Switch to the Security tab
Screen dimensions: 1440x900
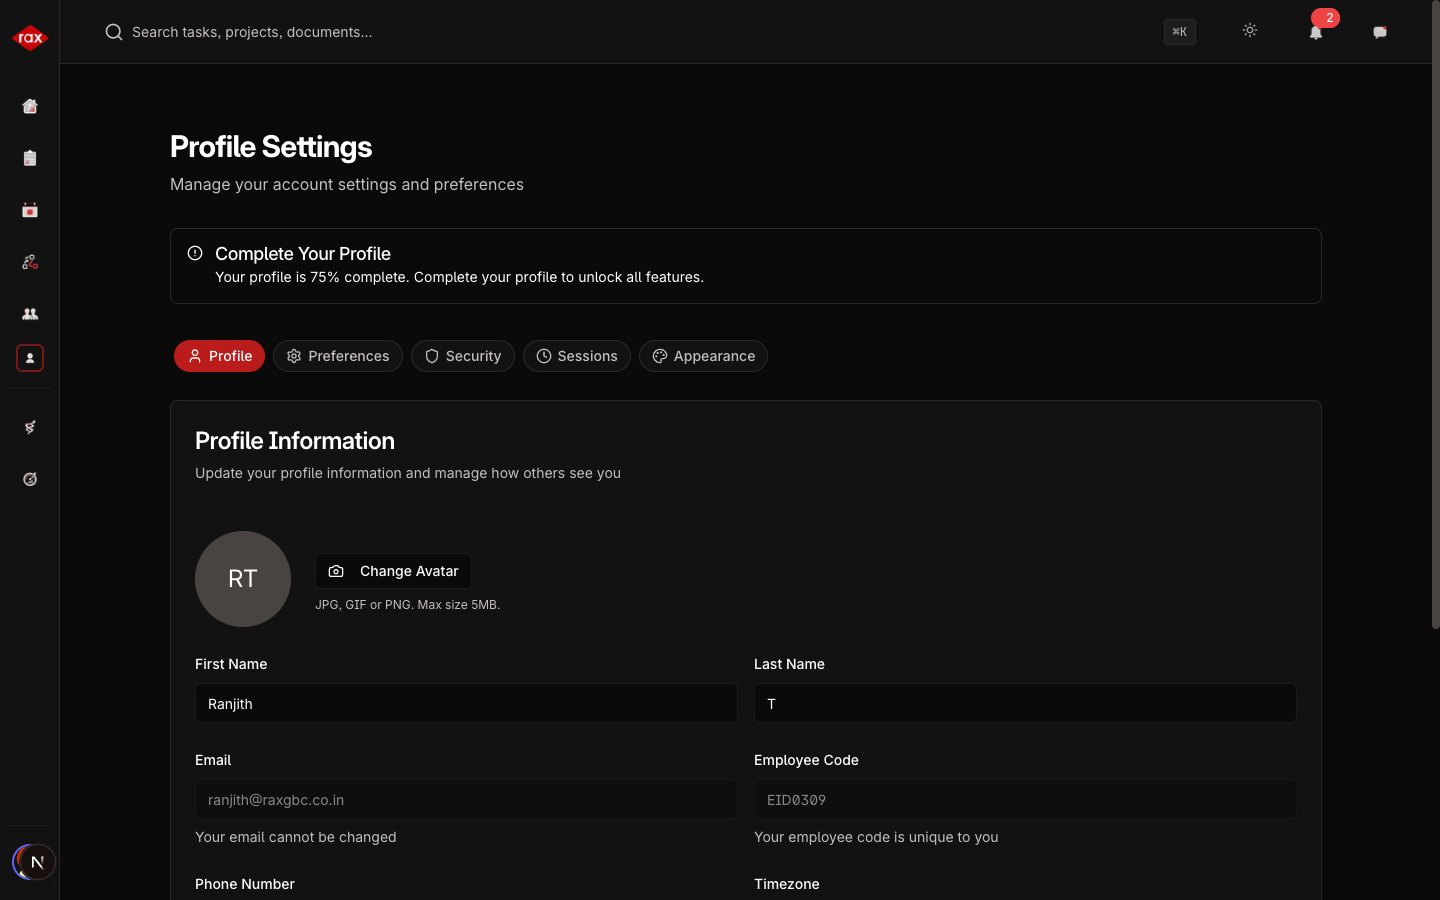(463, 356)
